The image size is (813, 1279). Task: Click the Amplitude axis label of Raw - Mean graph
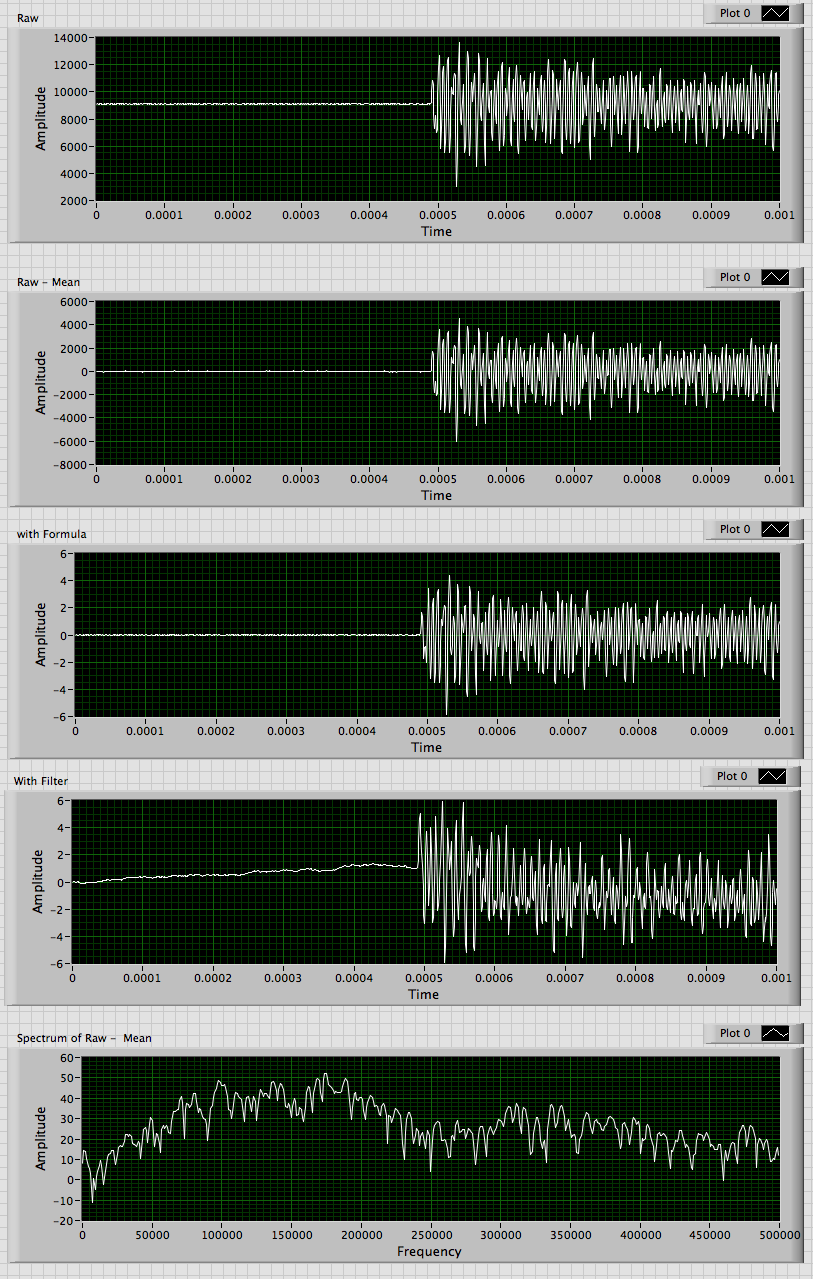tap(41, 382)
